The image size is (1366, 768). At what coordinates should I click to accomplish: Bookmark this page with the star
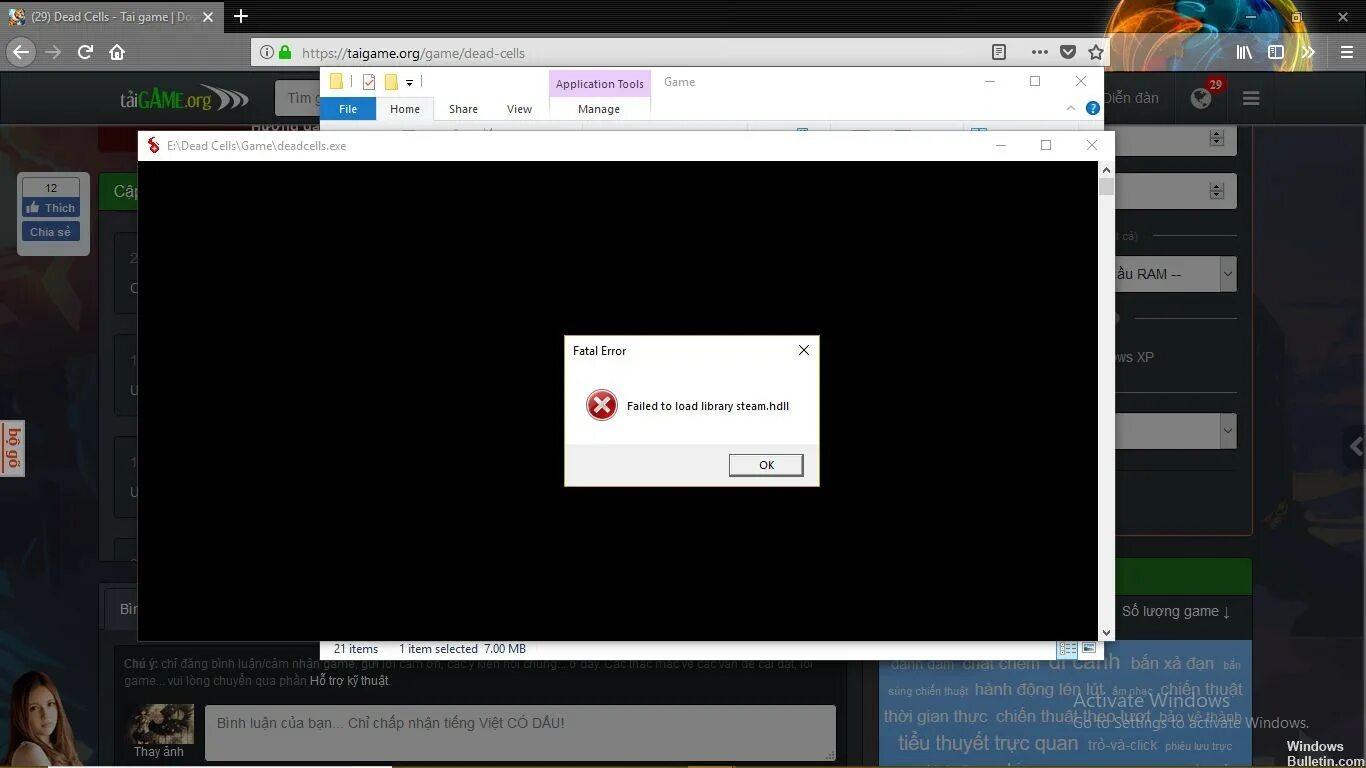1096,52
